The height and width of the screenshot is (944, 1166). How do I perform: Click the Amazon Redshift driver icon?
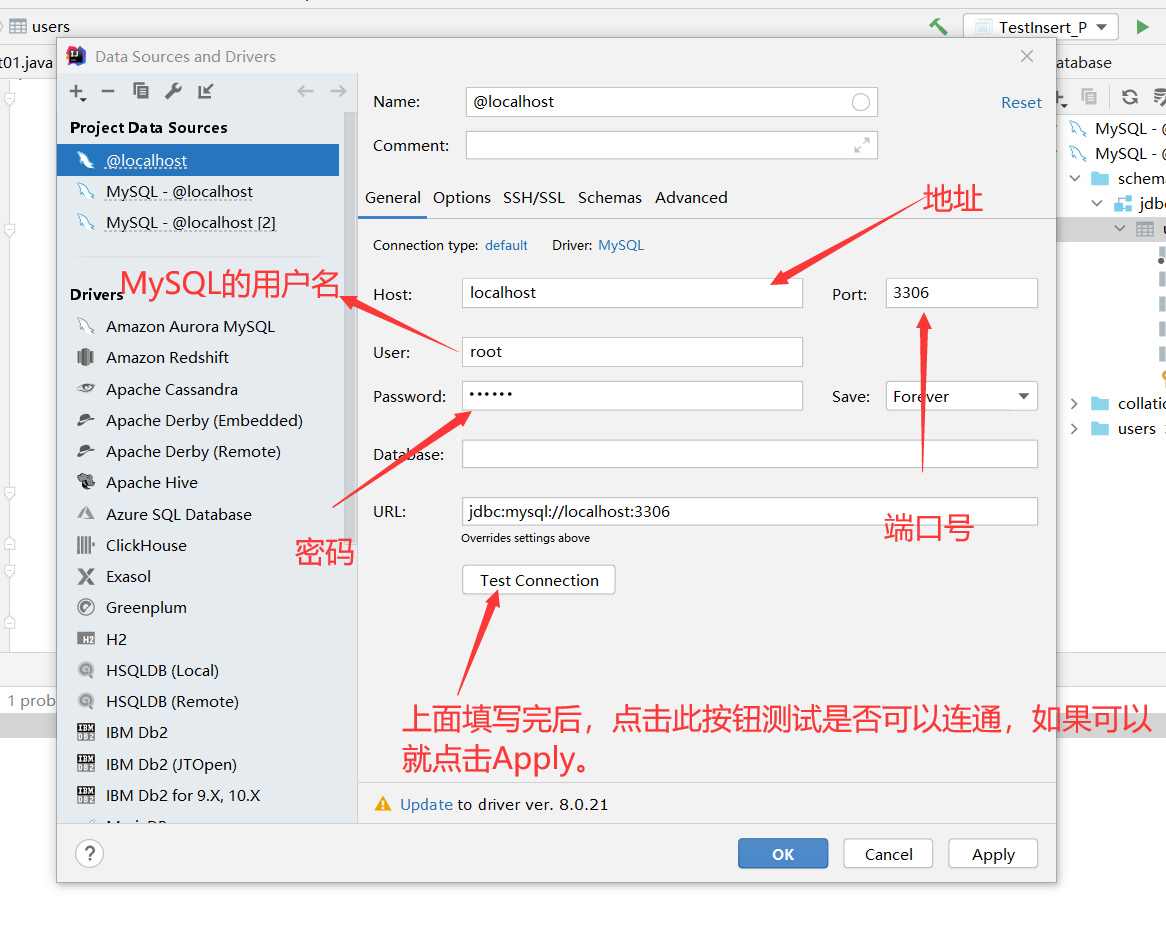click(86, 357)
